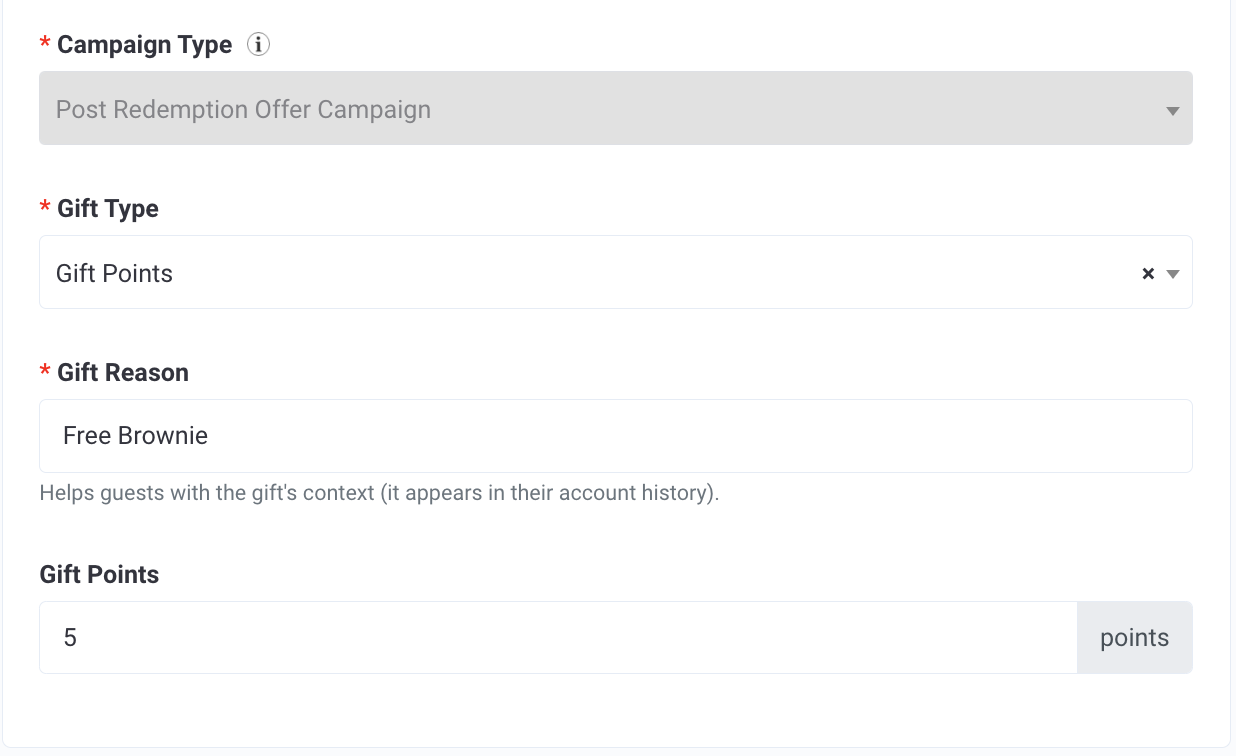The image size is (1236, 756).
Task: Click the Gift Points field label
Action: pos(99,575)
